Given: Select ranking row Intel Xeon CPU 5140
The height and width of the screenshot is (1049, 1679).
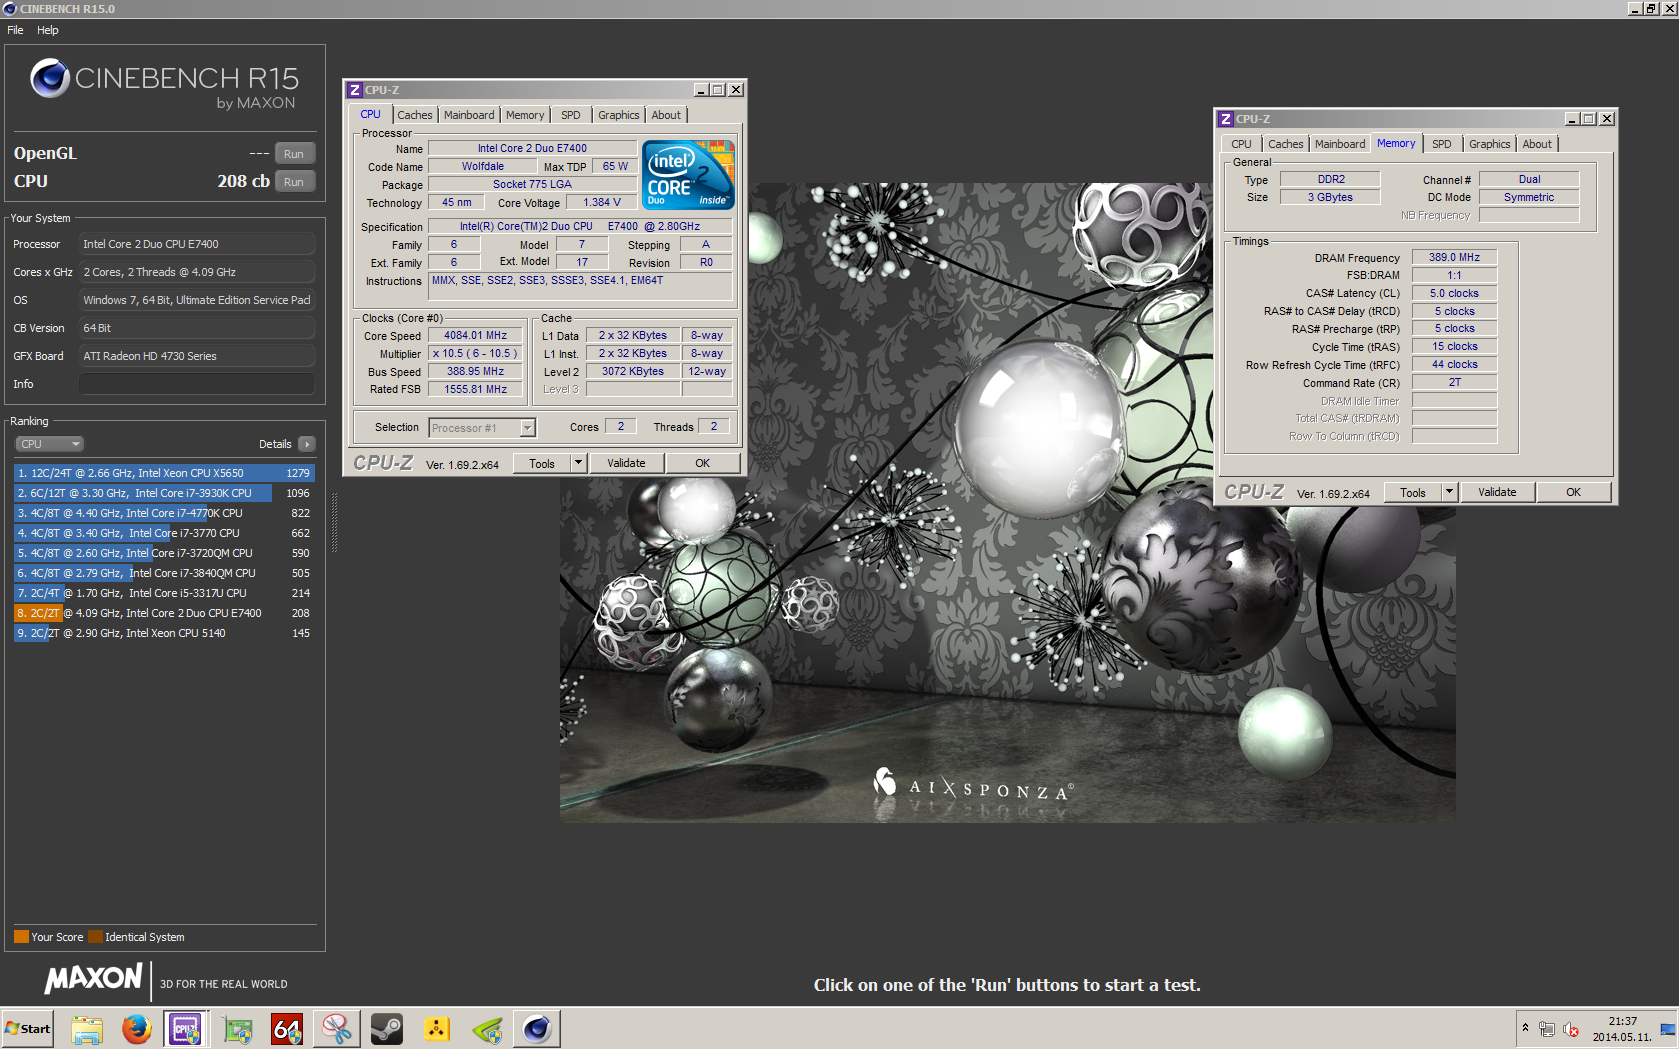Looking at the screenshot, I should tap(164, 633).
